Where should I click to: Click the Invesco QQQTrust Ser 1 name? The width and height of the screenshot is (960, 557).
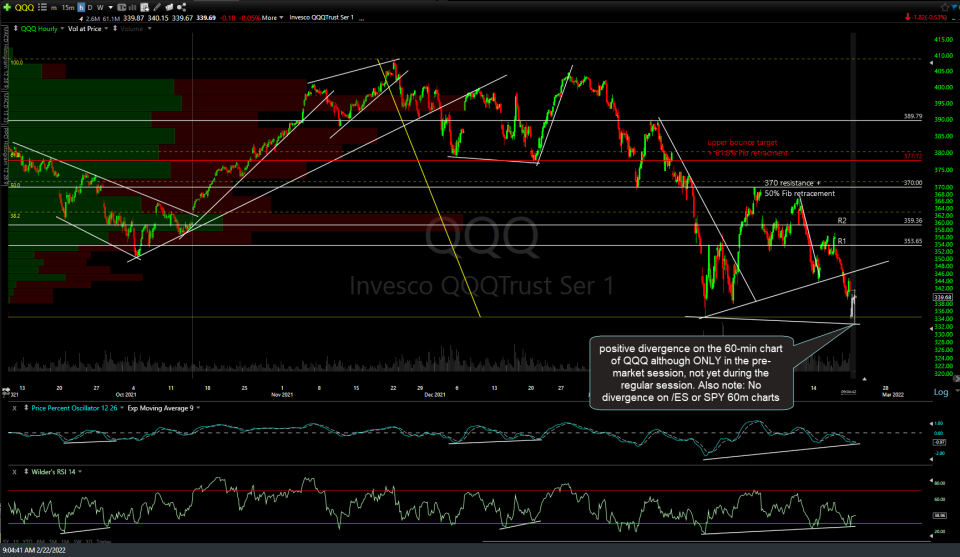pyautogui.click(x=321, y=18)
